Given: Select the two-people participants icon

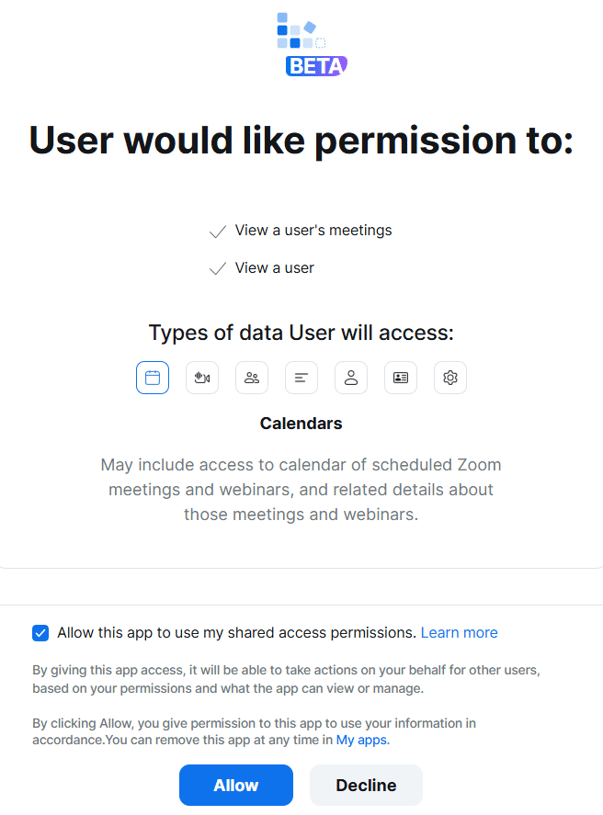Looking at the screenshot, I should tap(252, 377).
